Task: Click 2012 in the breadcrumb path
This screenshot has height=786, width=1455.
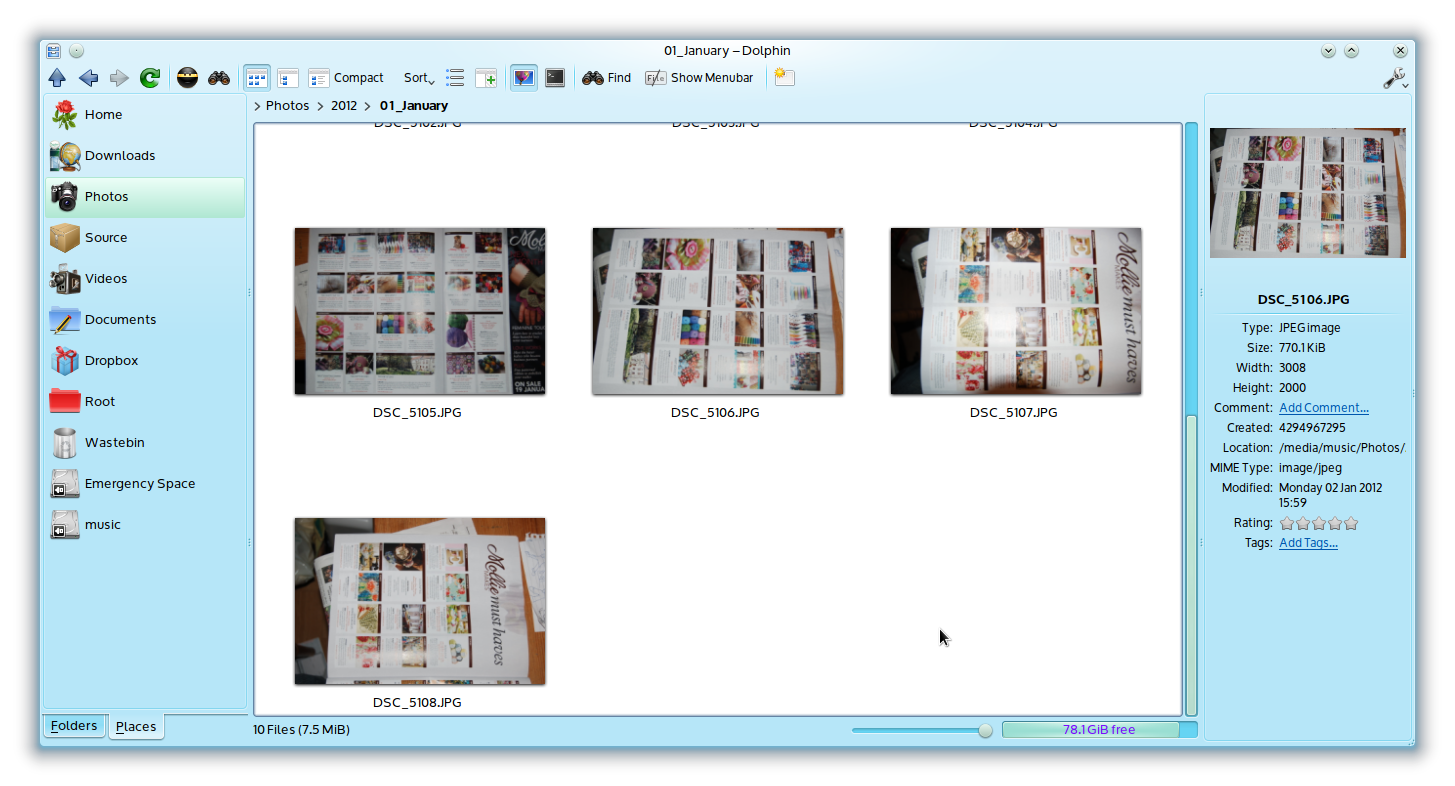Action: pyautogui.click(x=344, y=106)
